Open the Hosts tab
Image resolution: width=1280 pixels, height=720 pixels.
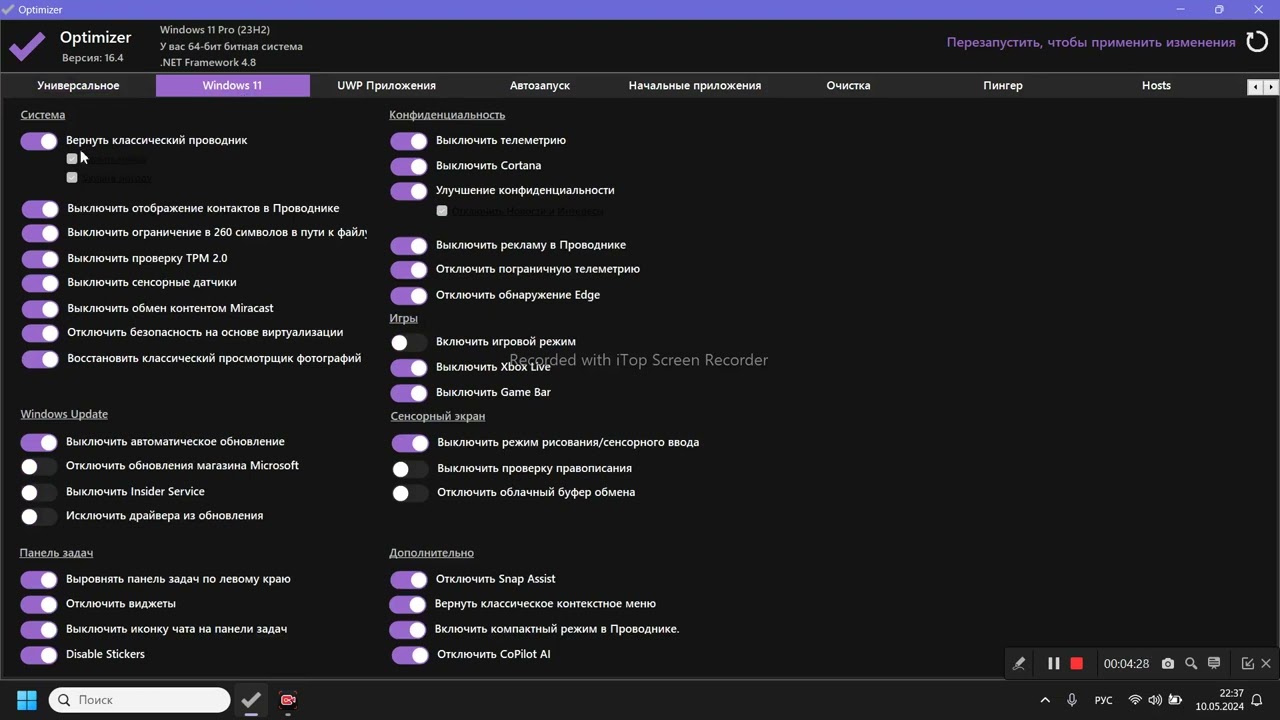click(x=1156, y=86)
